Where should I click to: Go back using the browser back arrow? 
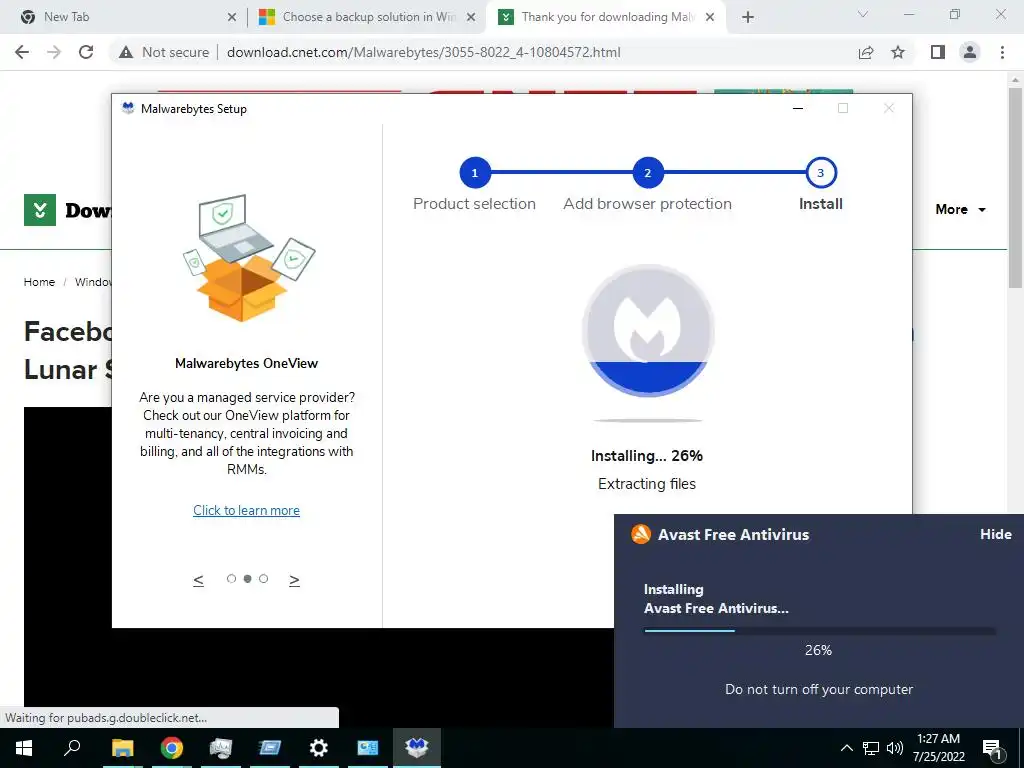click(22, 52)
